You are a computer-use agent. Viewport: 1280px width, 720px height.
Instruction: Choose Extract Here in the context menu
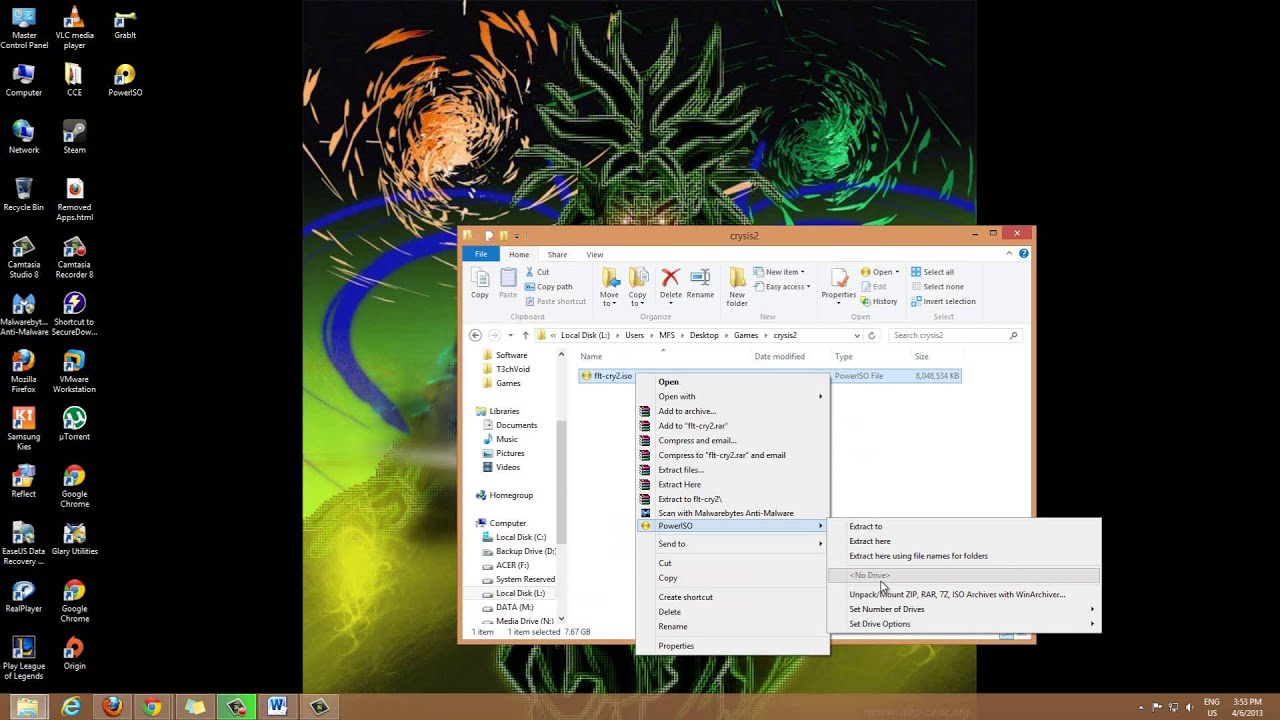[733, 484]
